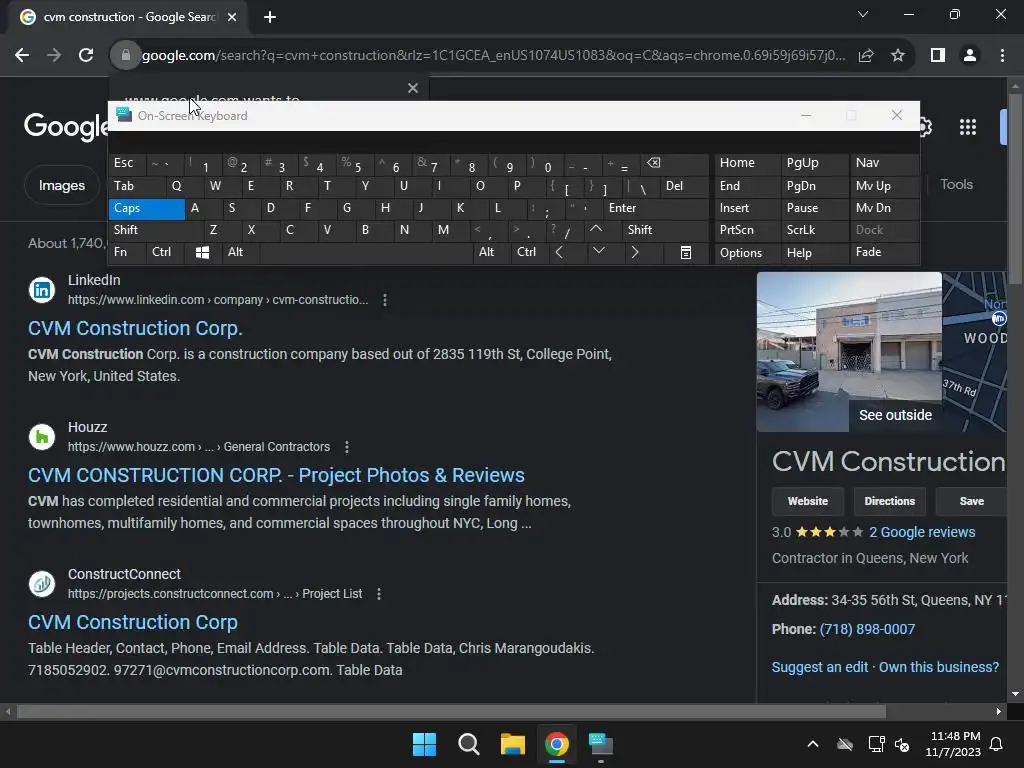Open Chrome tab search chevron

click(x=863, y=14)
